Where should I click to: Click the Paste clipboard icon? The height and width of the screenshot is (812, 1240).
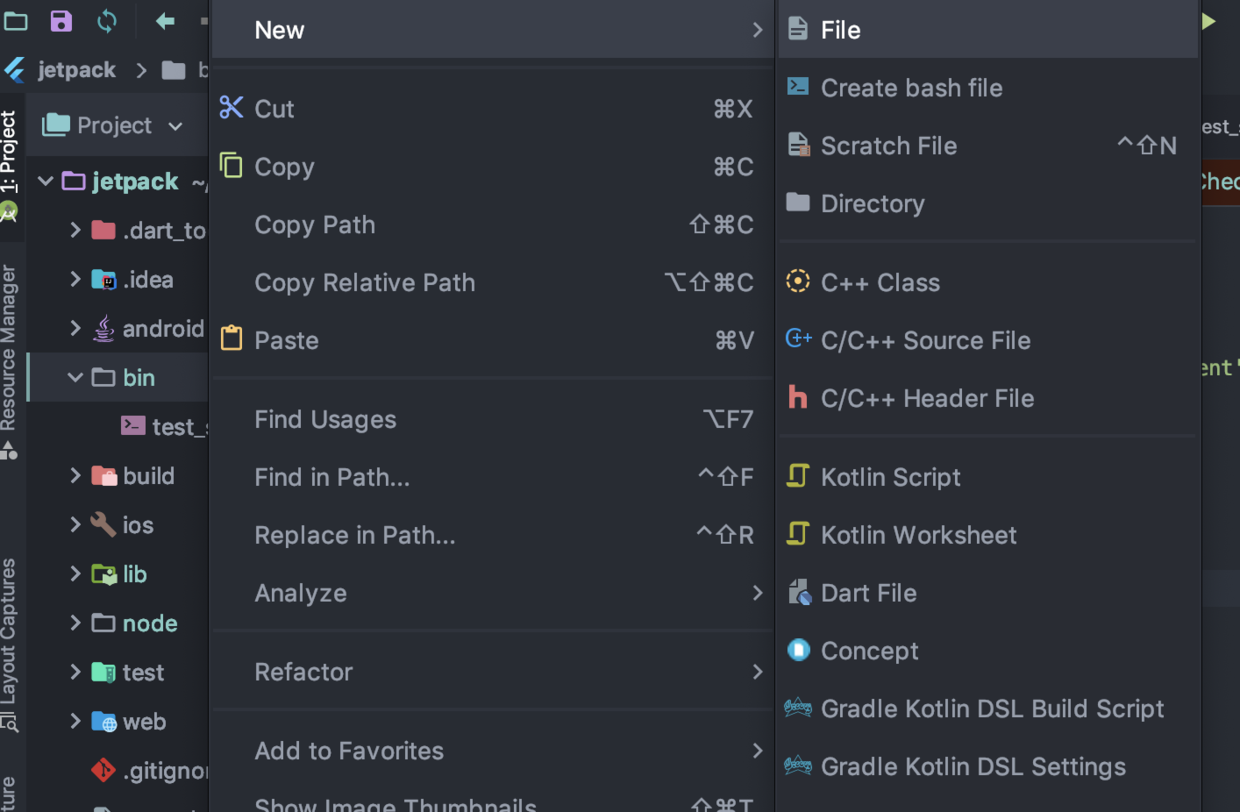(x=231, y=340)
